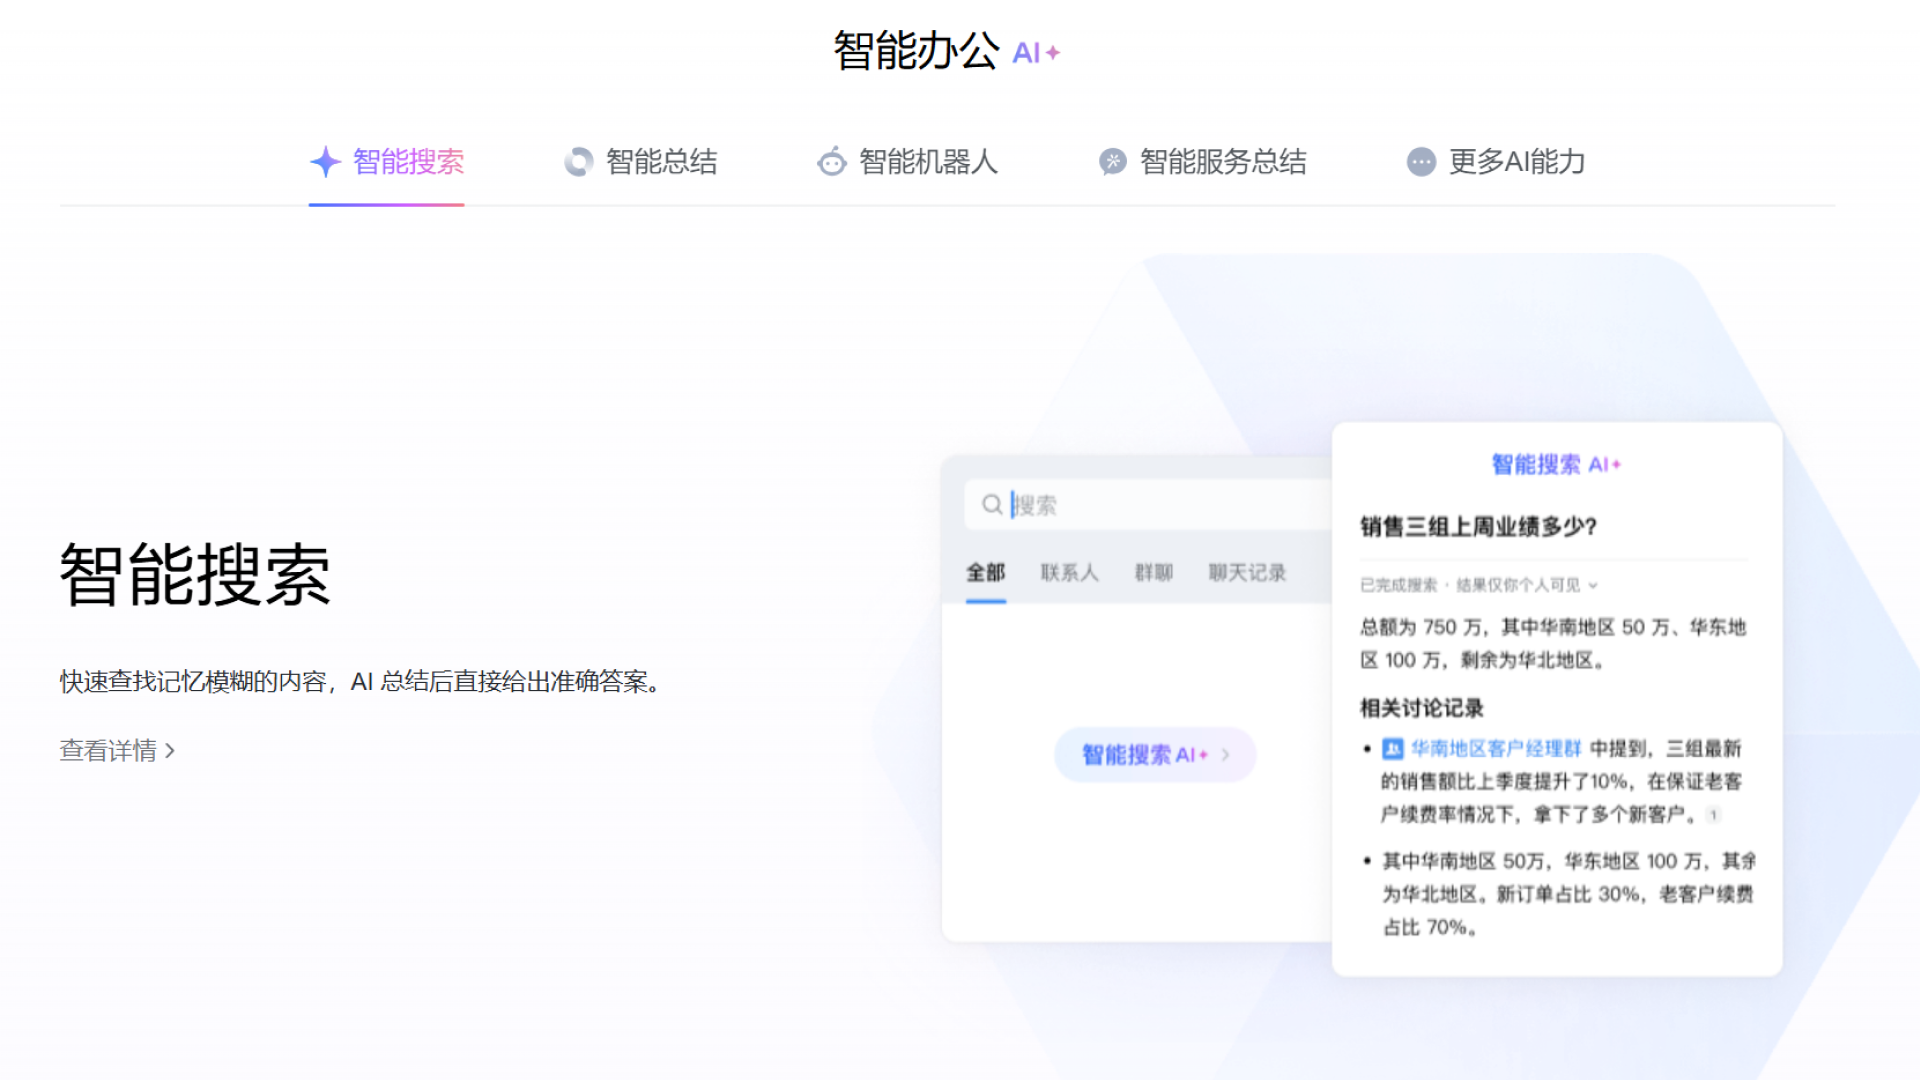Select the star icon beside 智能搜索
Screen dimensions: 1920x1080
324,161
